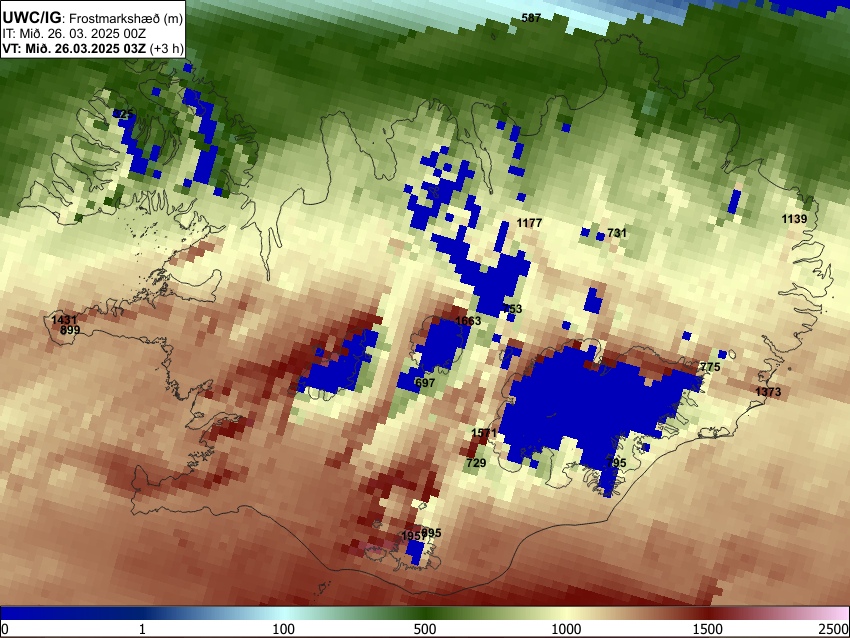Click the valid time line 'VT: Mið. 26.03.2025 03Z'
Screen dimensions: 850x638
74,48
